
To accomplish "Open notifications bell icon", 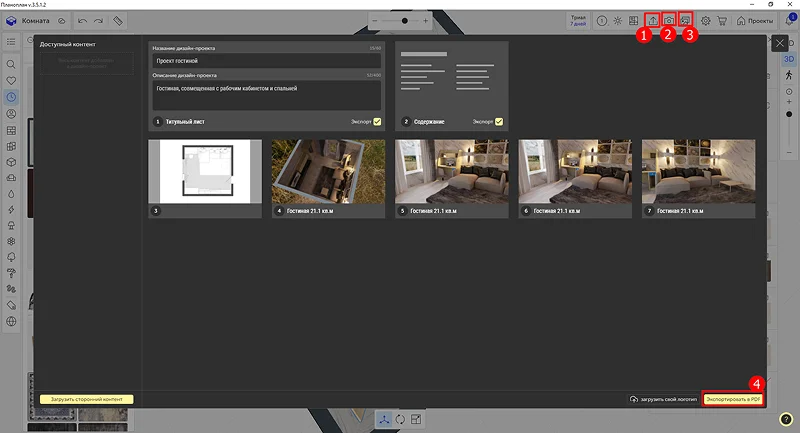I will (790, 20).
